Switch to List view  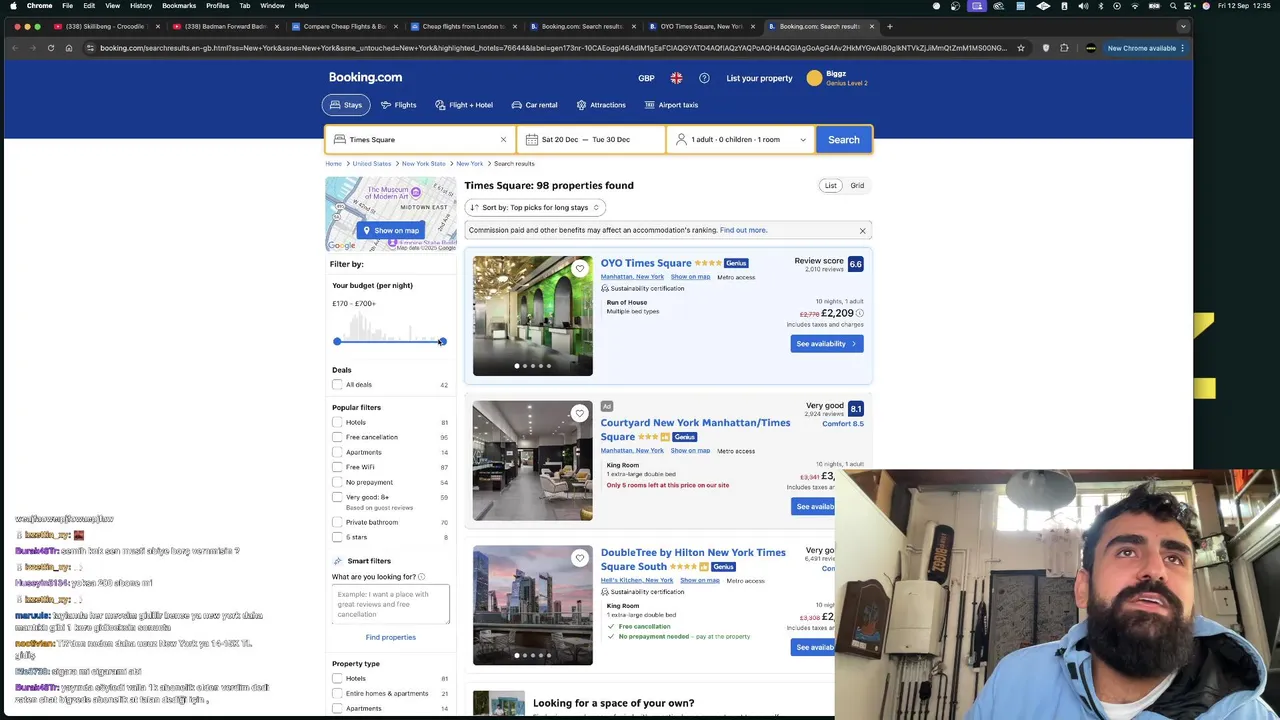830,186
